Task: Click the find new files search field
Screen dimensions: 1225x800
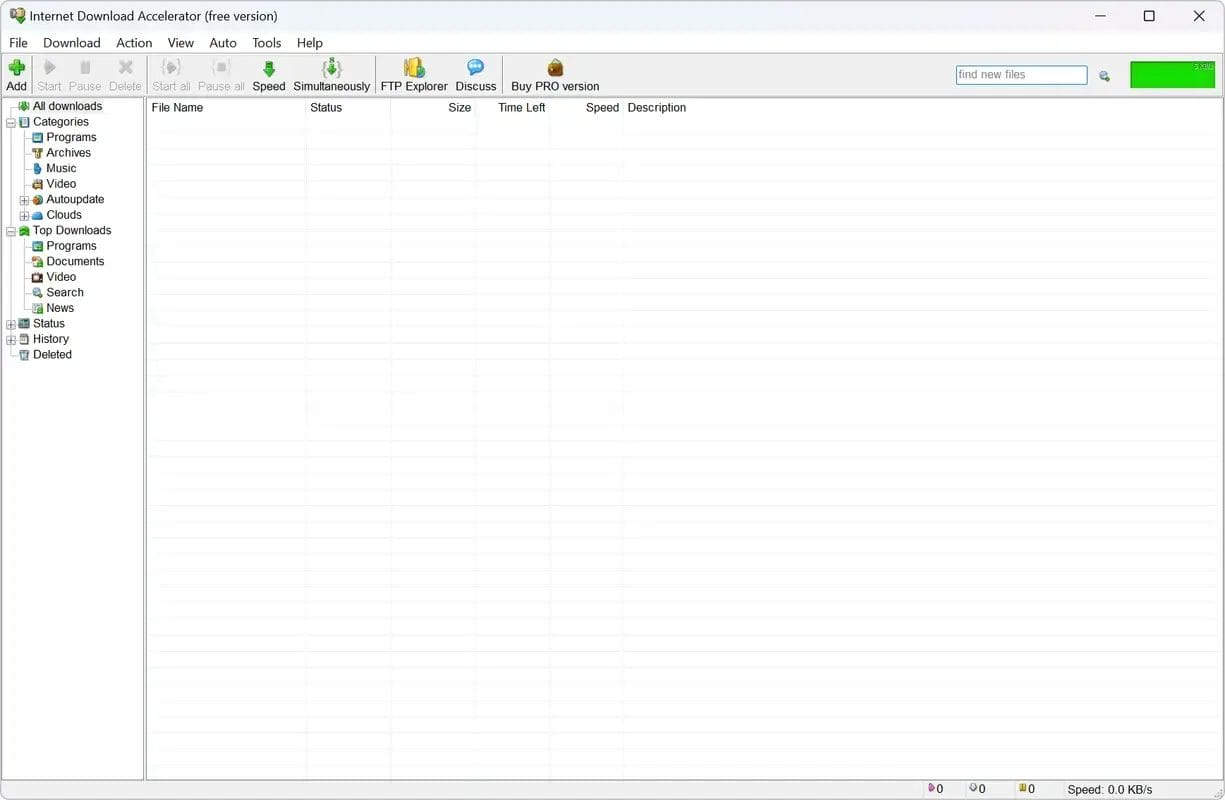Action: pos(1020,75)
